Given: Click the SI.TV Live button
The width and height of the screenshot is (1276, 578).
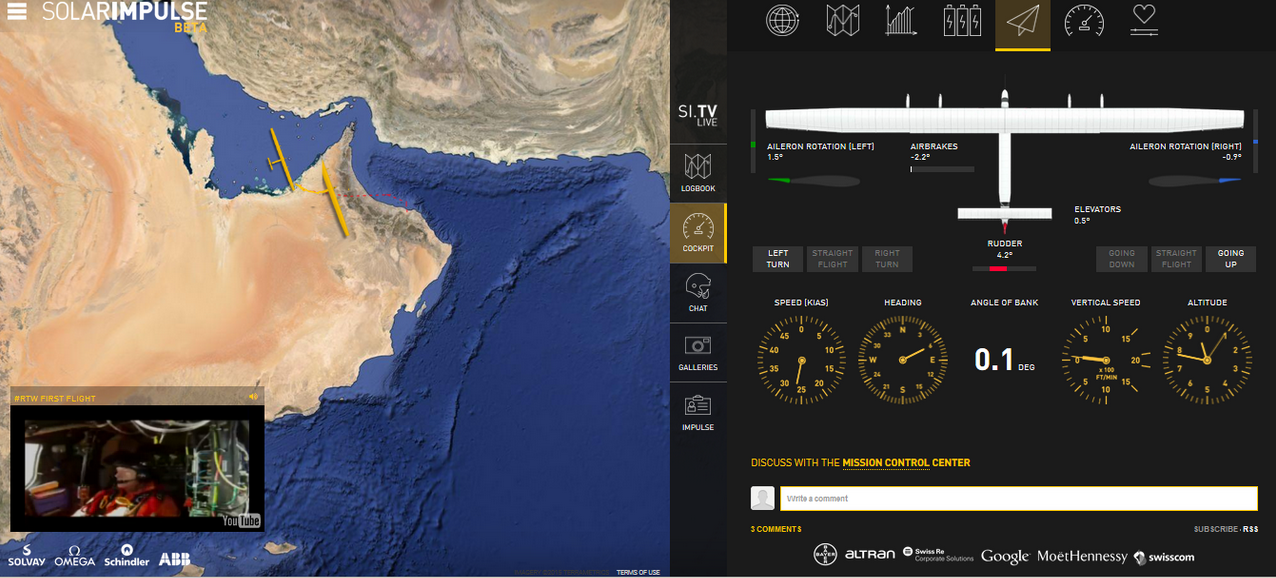Looking at the screenshot, I should [698, 115].
